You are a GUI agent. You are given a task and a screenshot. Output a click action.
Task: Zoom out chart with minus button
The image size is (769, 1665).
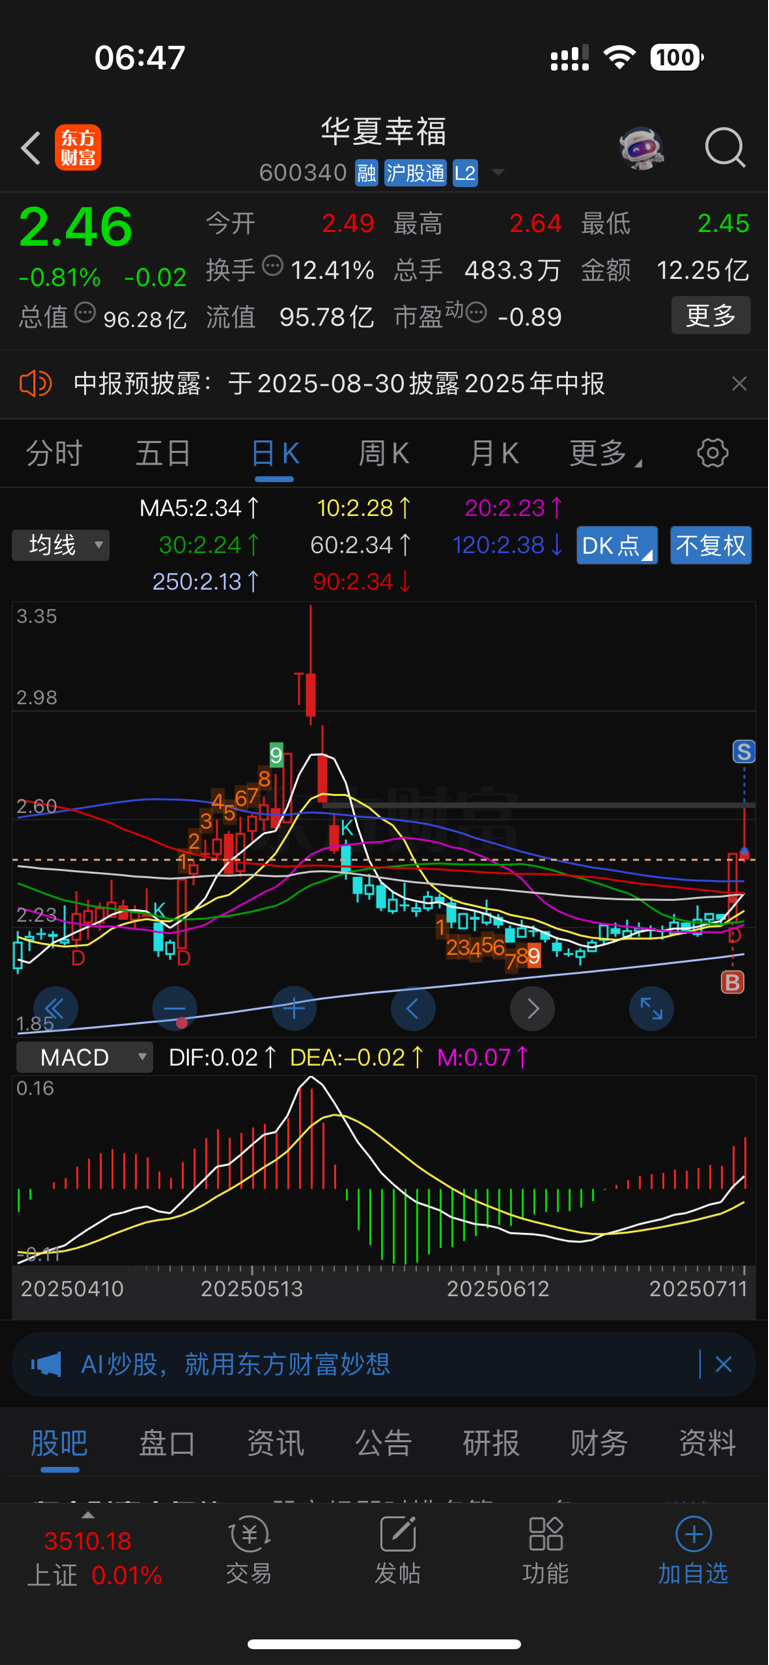tap(175, 1009)
